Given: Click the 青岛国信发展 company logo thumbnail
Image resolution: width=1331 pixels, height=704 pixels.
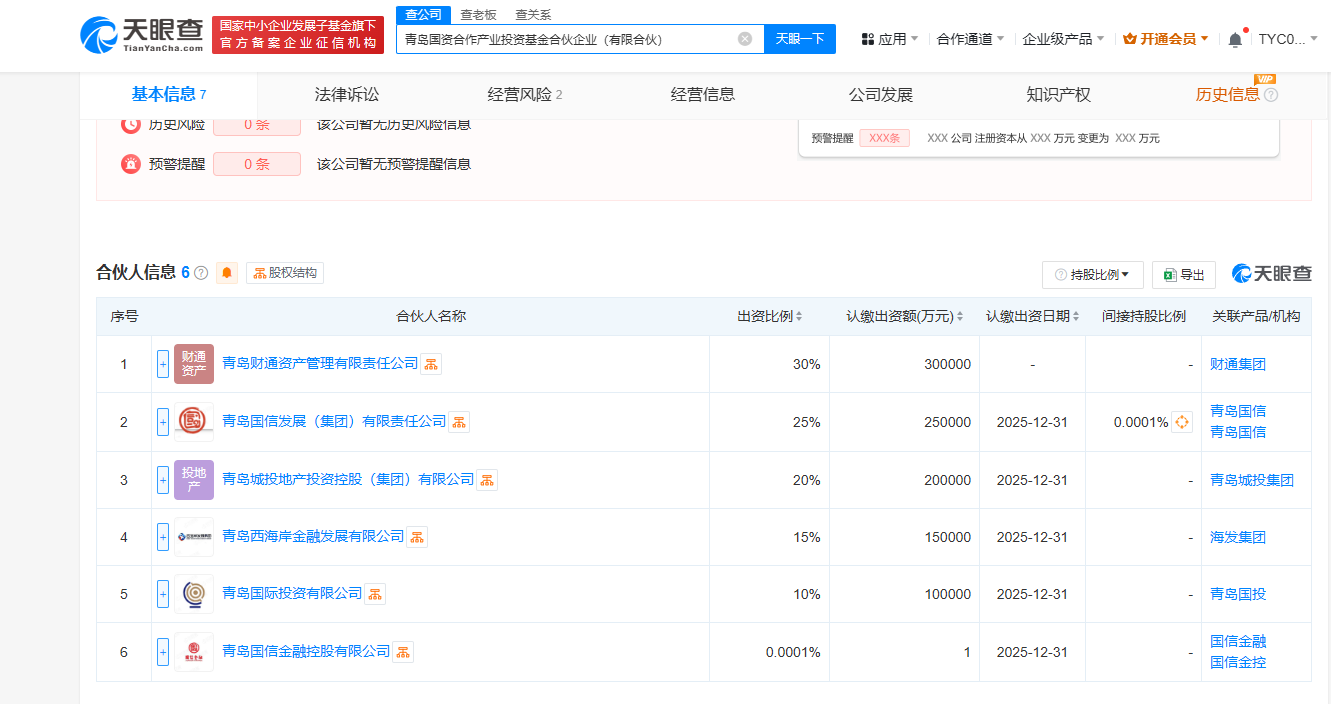Looking at the screenshot, I should (x=193, y=422).
